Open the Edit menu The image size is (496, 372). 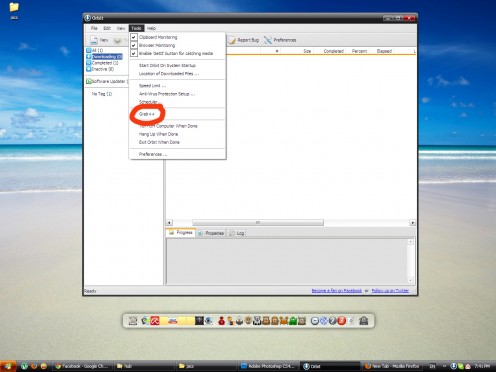(107, 28)
